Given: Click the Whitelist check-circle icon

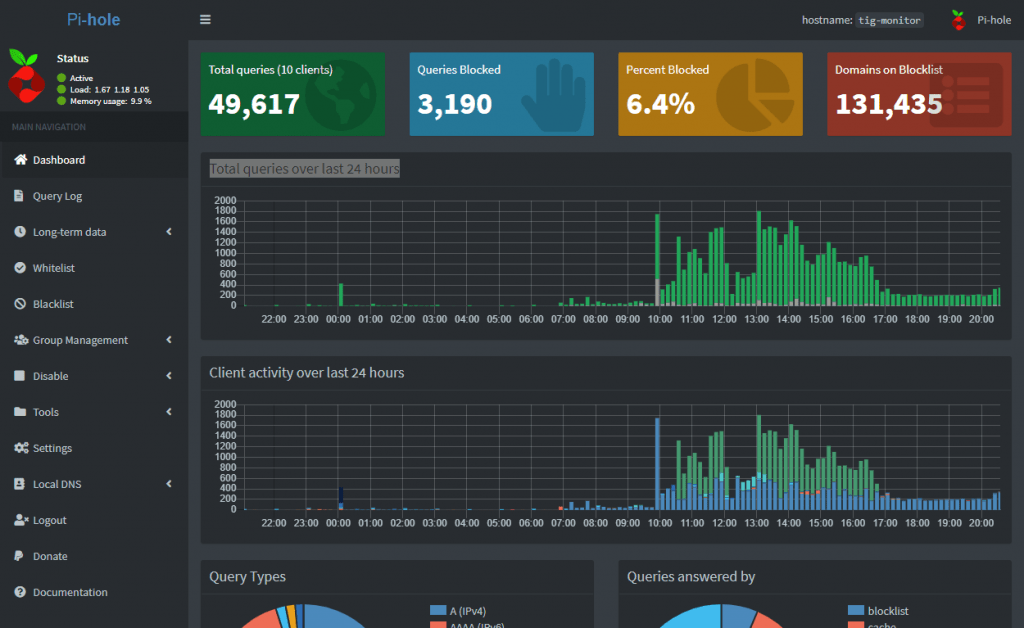Looking at the screenshot, I should 20,268.
